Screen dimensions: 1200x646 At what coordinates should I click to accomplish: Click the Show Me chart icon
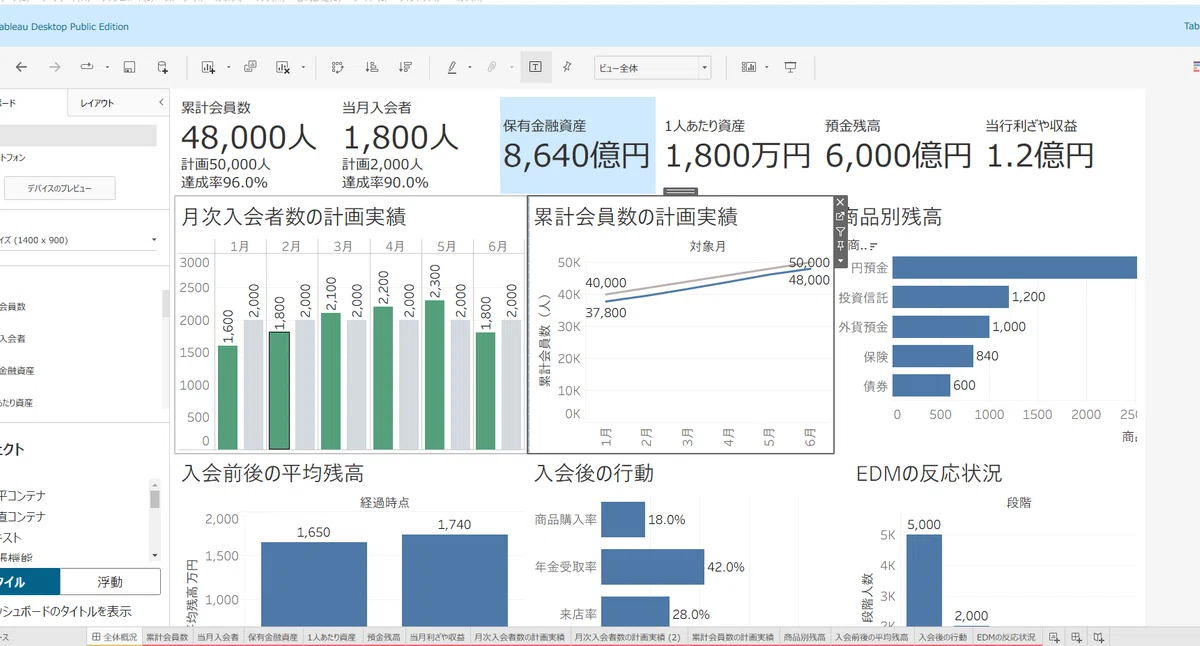pyautogui.click(x=749, y=67)
